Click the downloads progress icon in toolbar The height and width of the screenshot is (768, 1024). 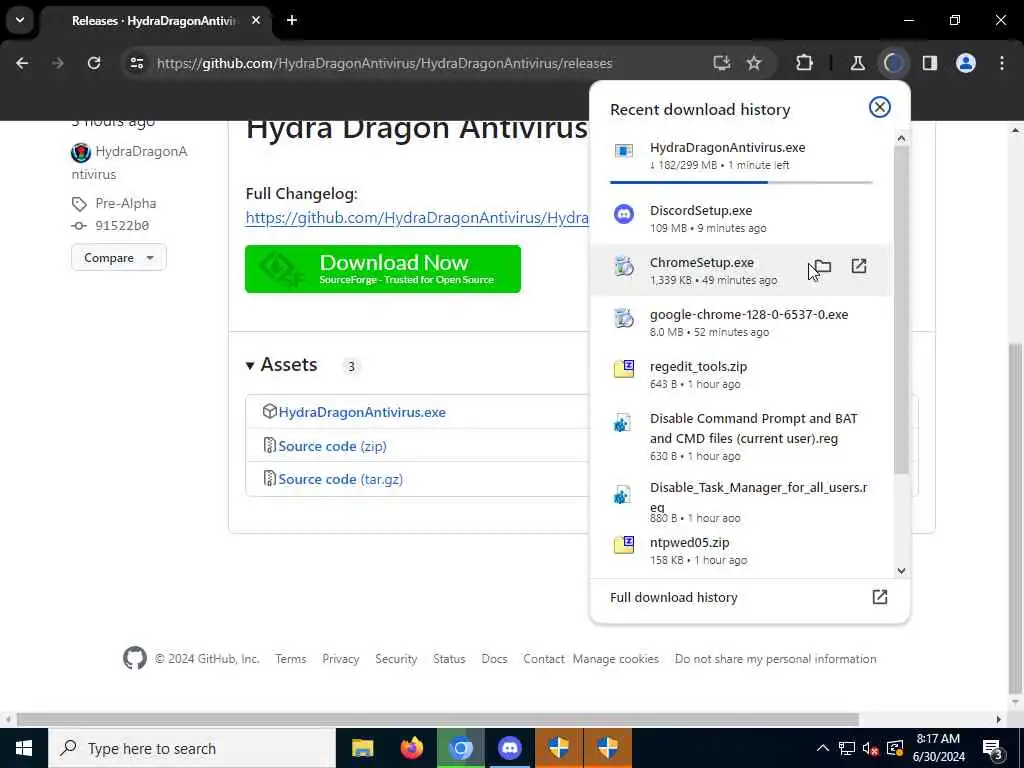point(893,63)
